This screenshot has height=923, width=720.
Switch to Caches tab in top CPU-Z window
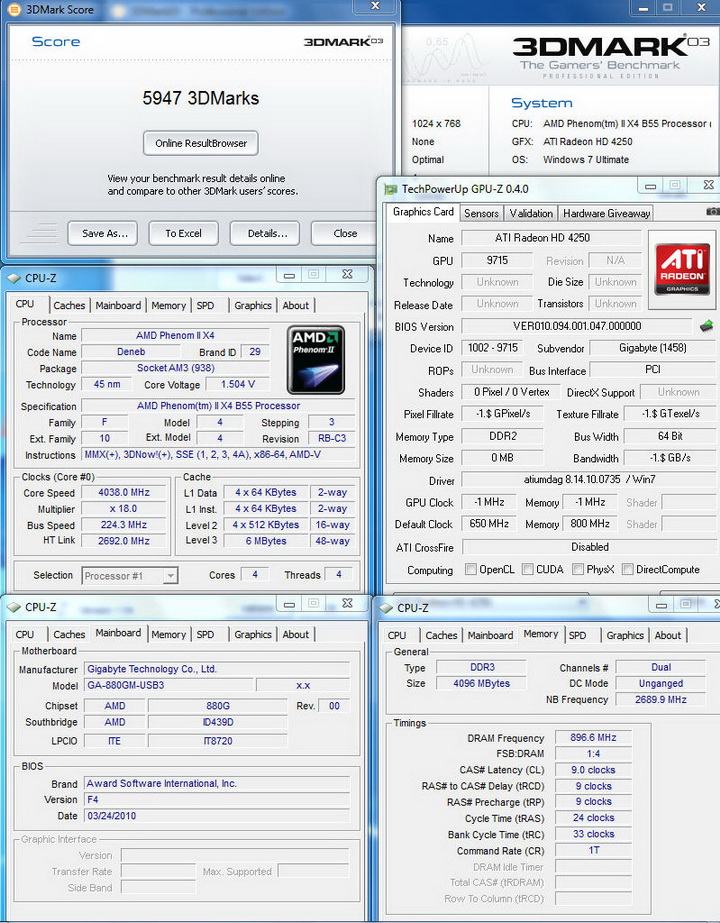pos(69,306)
